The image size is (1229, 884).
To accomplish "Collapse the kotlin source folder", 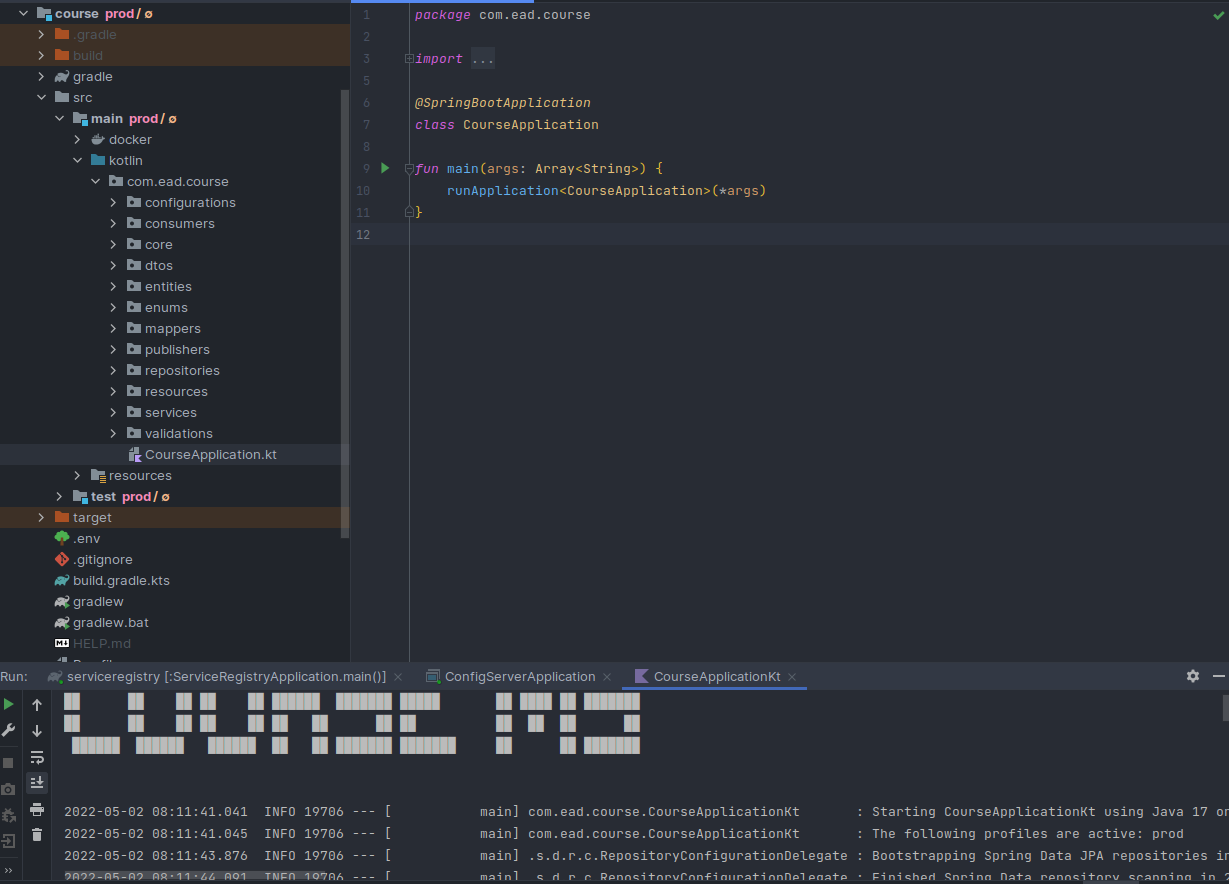I will pyautogui.click(x=77, y=161).
